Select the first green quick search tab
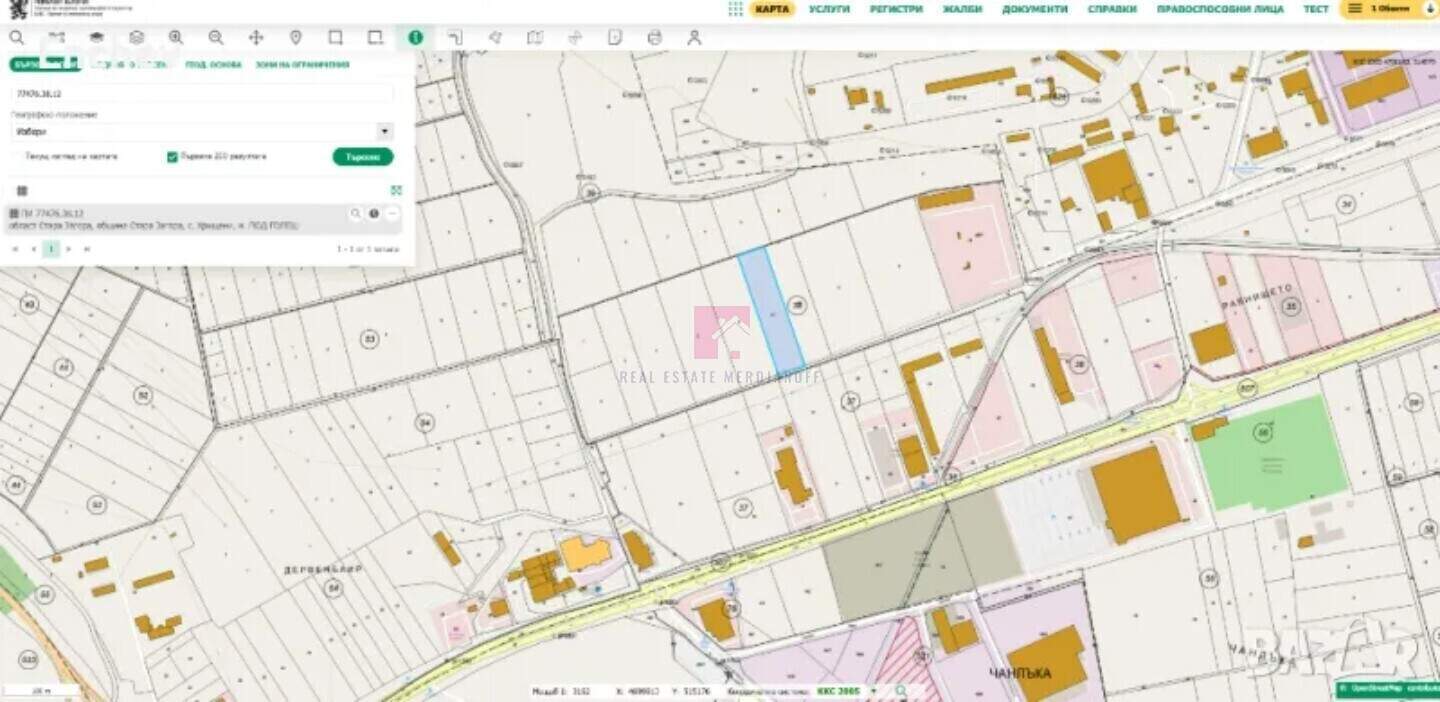Screen dimensions: 1440x702 click(45, 64)
